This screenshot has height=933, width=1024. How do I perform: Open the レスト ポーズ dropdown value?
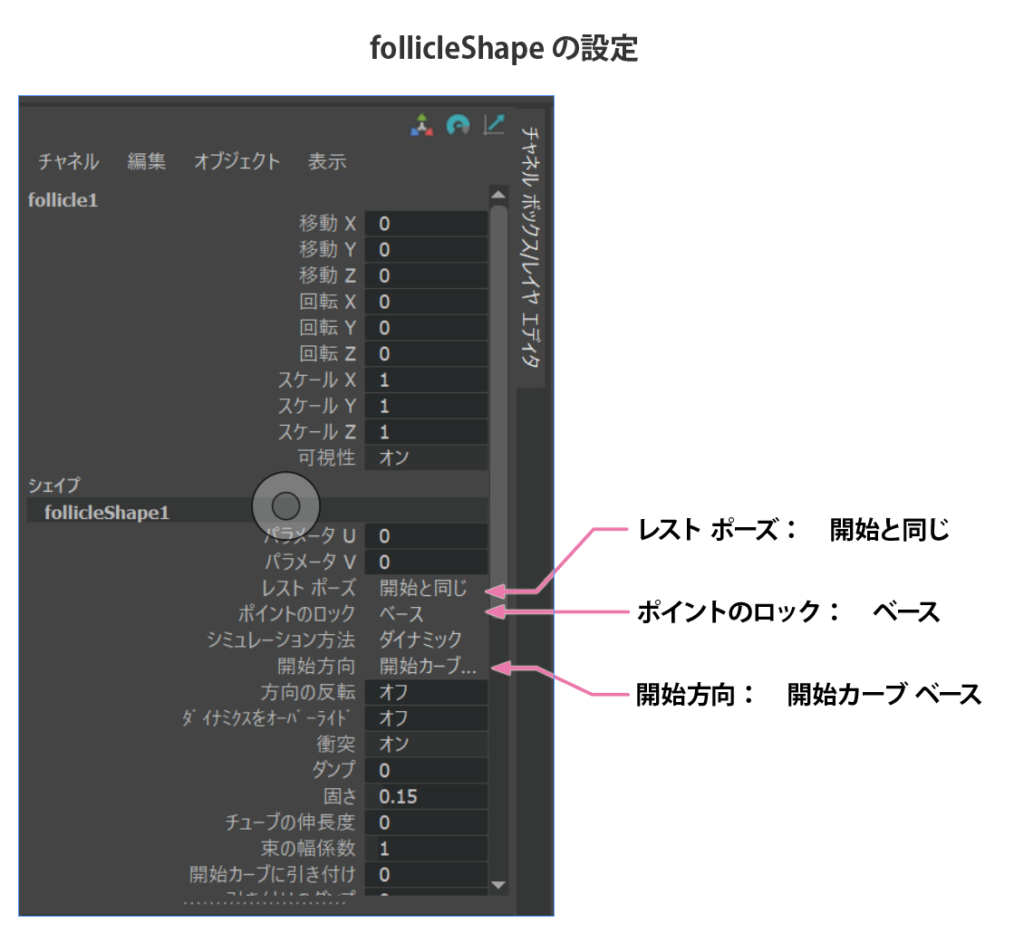tap(425, 588)
